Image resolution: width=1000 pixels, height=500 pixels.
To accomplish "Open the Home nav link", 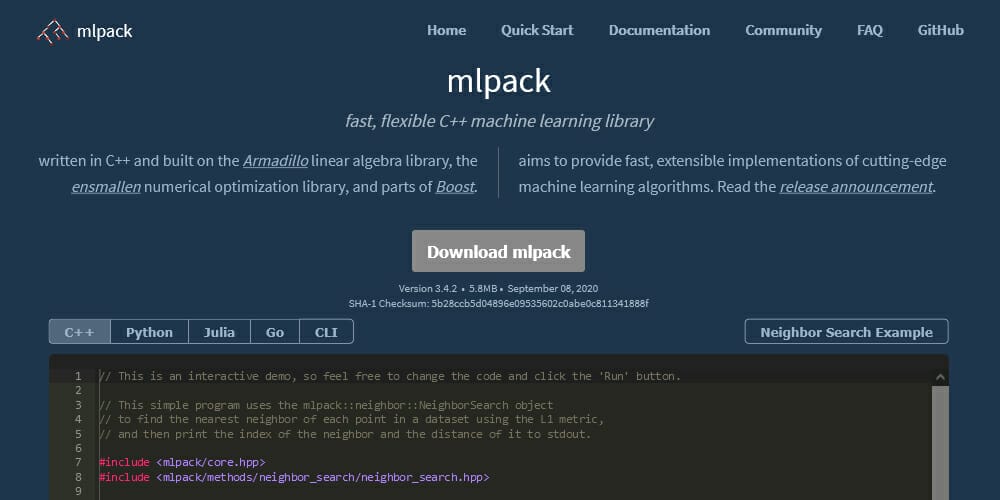I will point(446,30).
